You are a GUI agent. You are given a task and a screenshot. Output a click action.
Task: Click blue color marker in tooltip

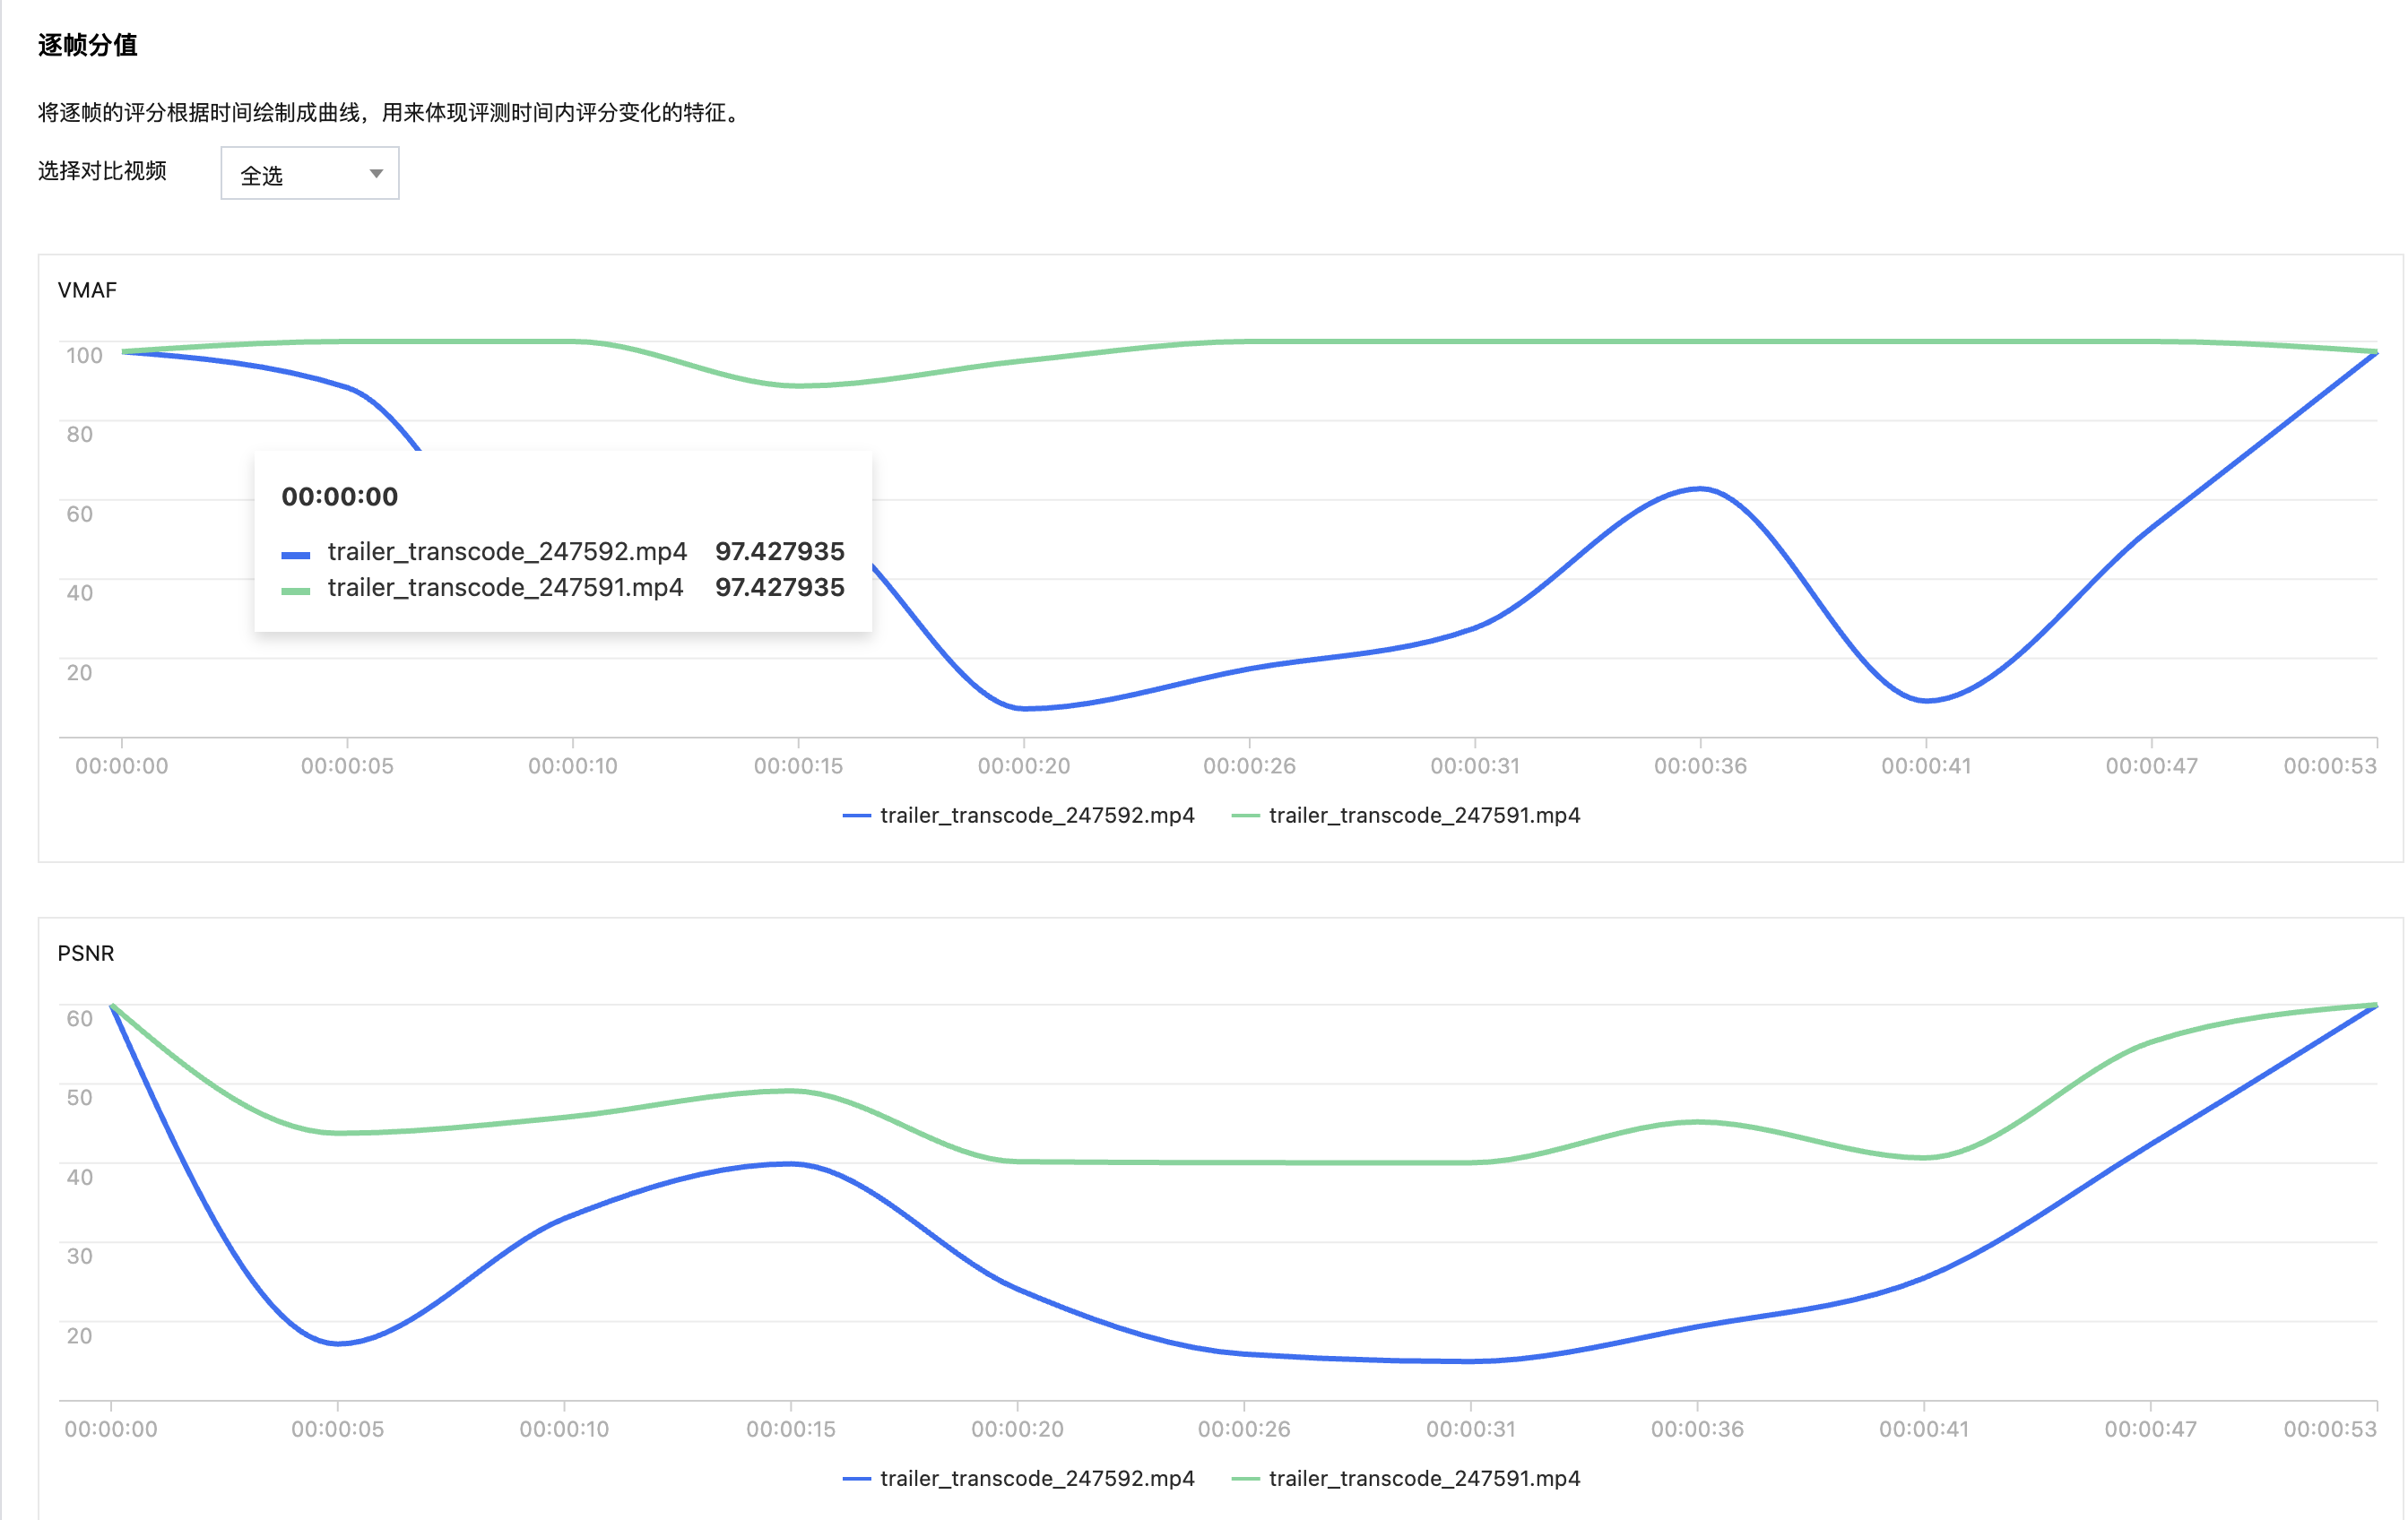[x=295, y=555]
